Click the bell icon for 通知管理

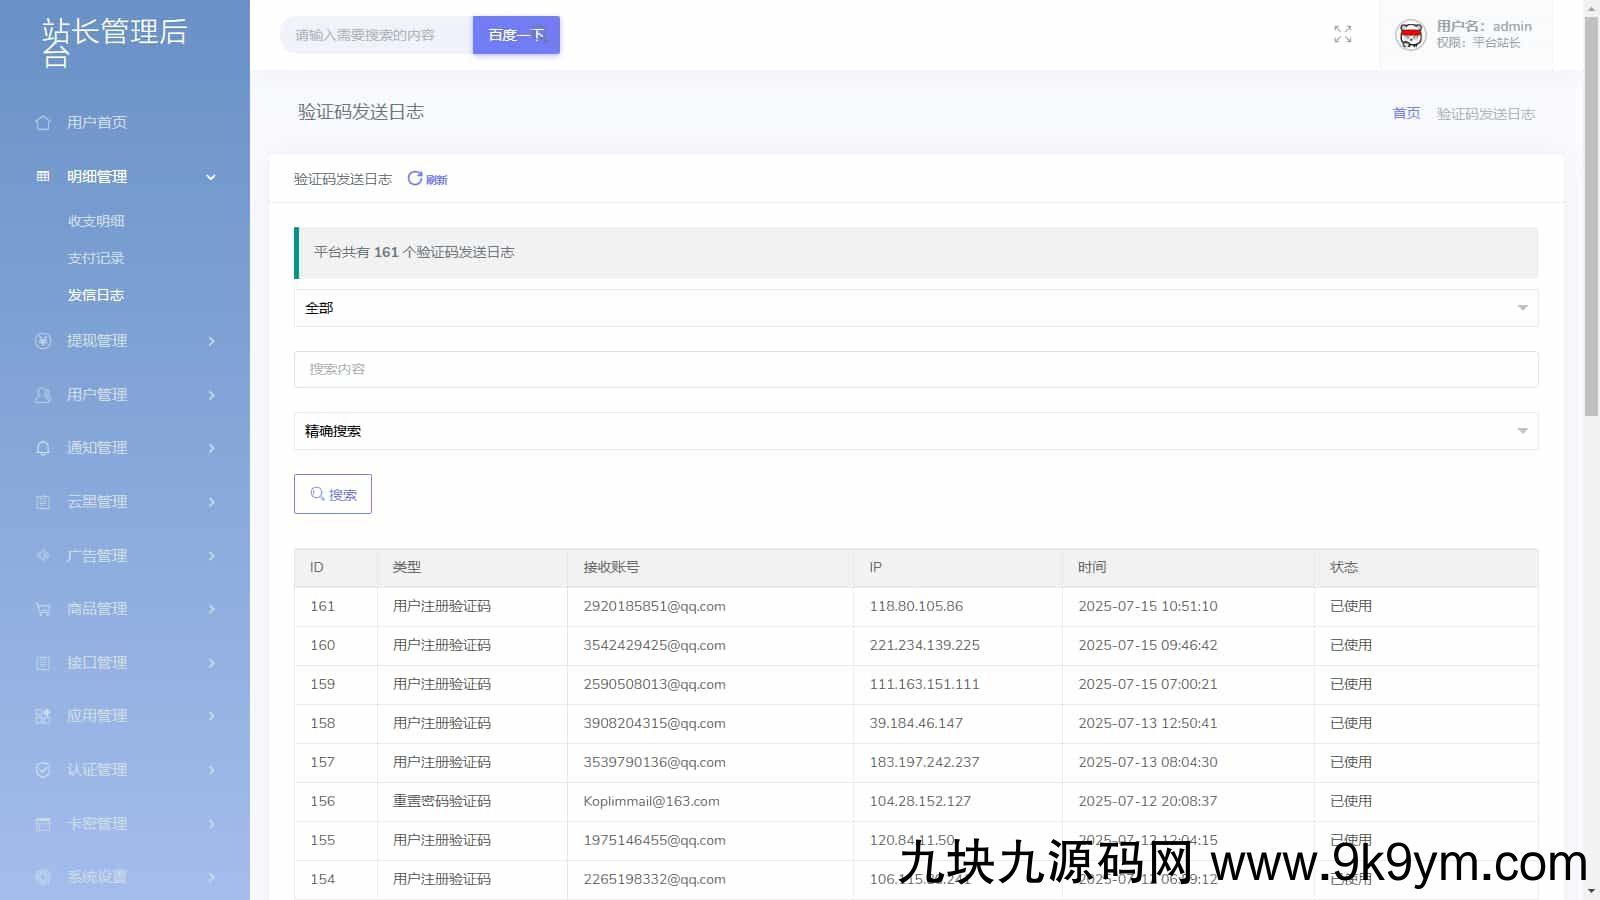[x=43, y=448]
